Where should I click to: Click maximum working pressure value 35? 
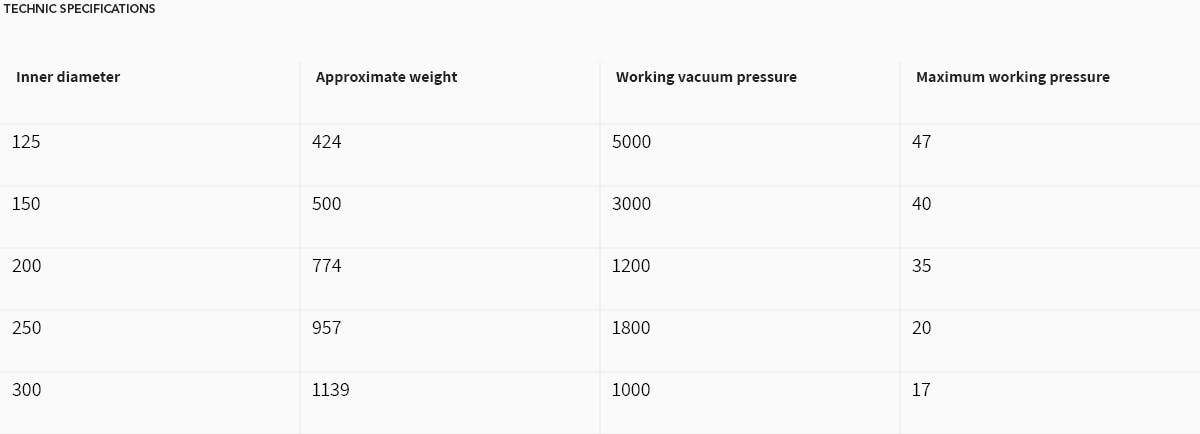[x=921, y=266]
